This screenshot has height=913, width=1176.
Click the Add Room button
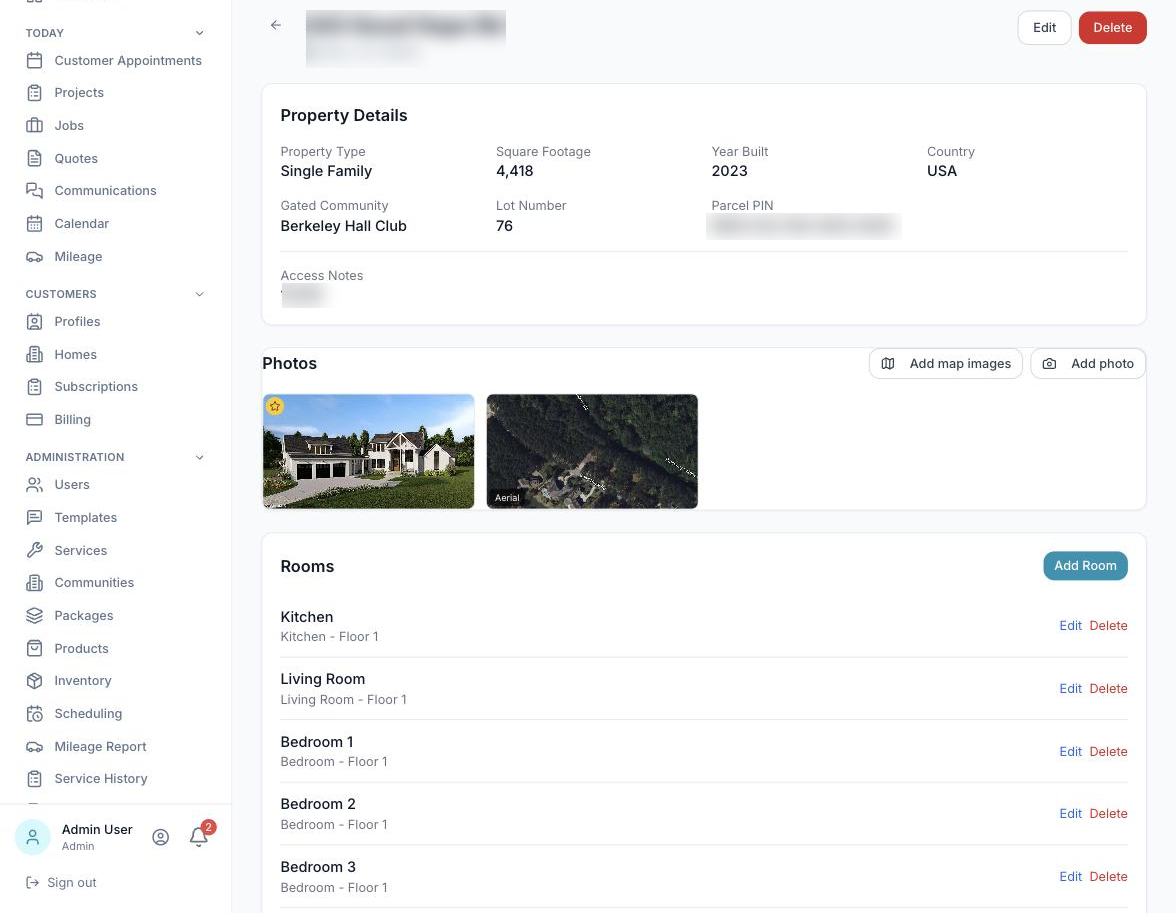(x=1085, y=566)
